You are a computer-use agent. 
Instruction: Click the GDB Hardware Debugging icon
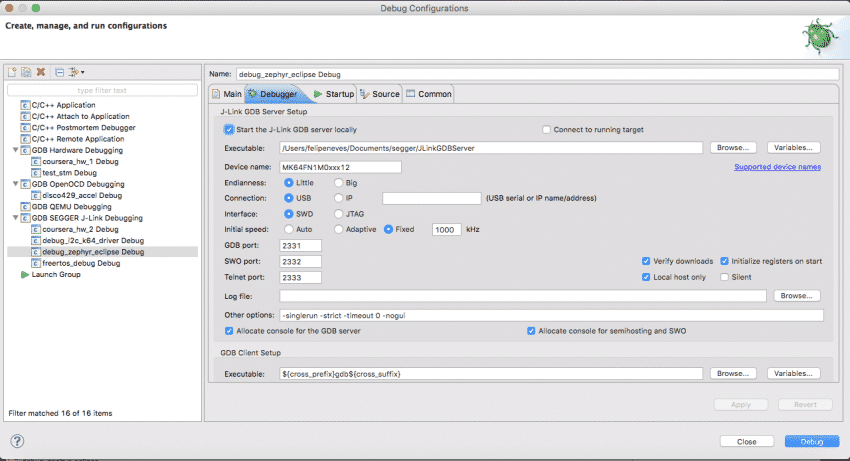25,150
